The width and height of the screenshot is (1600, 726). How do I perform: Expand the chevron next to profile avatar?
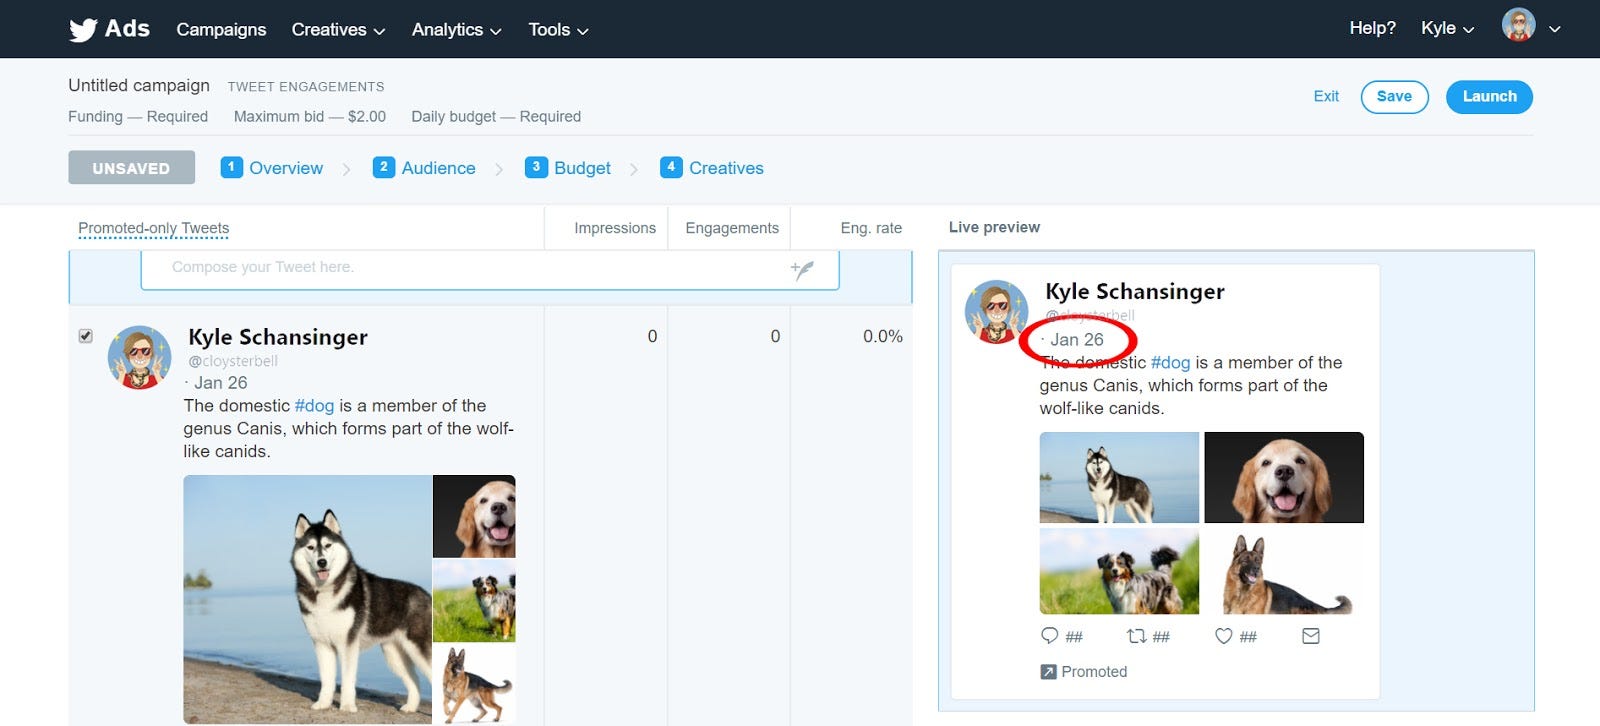(1555, 29)
